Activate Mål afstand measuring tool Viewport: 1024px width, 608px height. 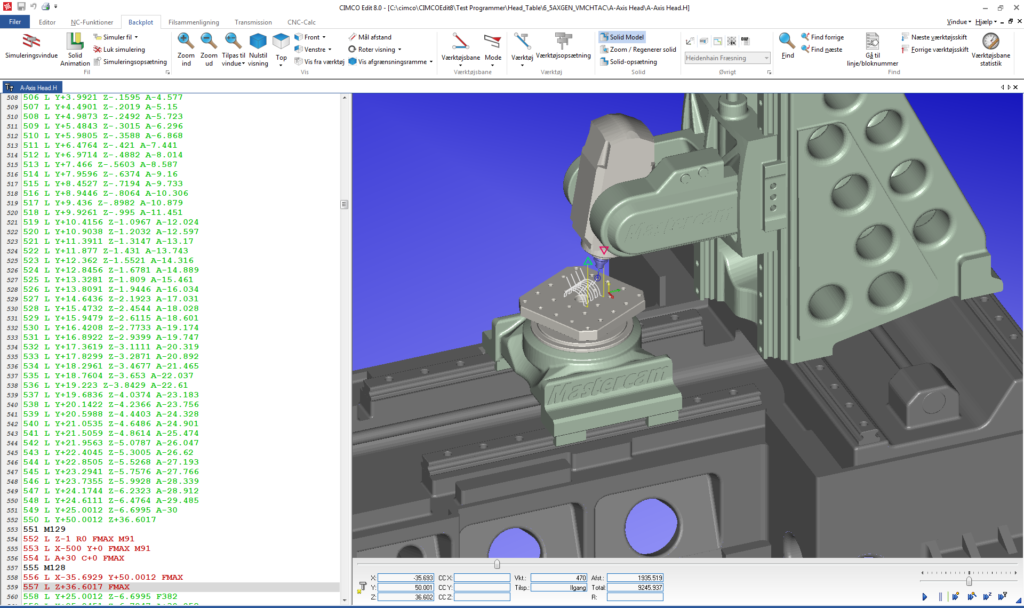coord(370,37)
